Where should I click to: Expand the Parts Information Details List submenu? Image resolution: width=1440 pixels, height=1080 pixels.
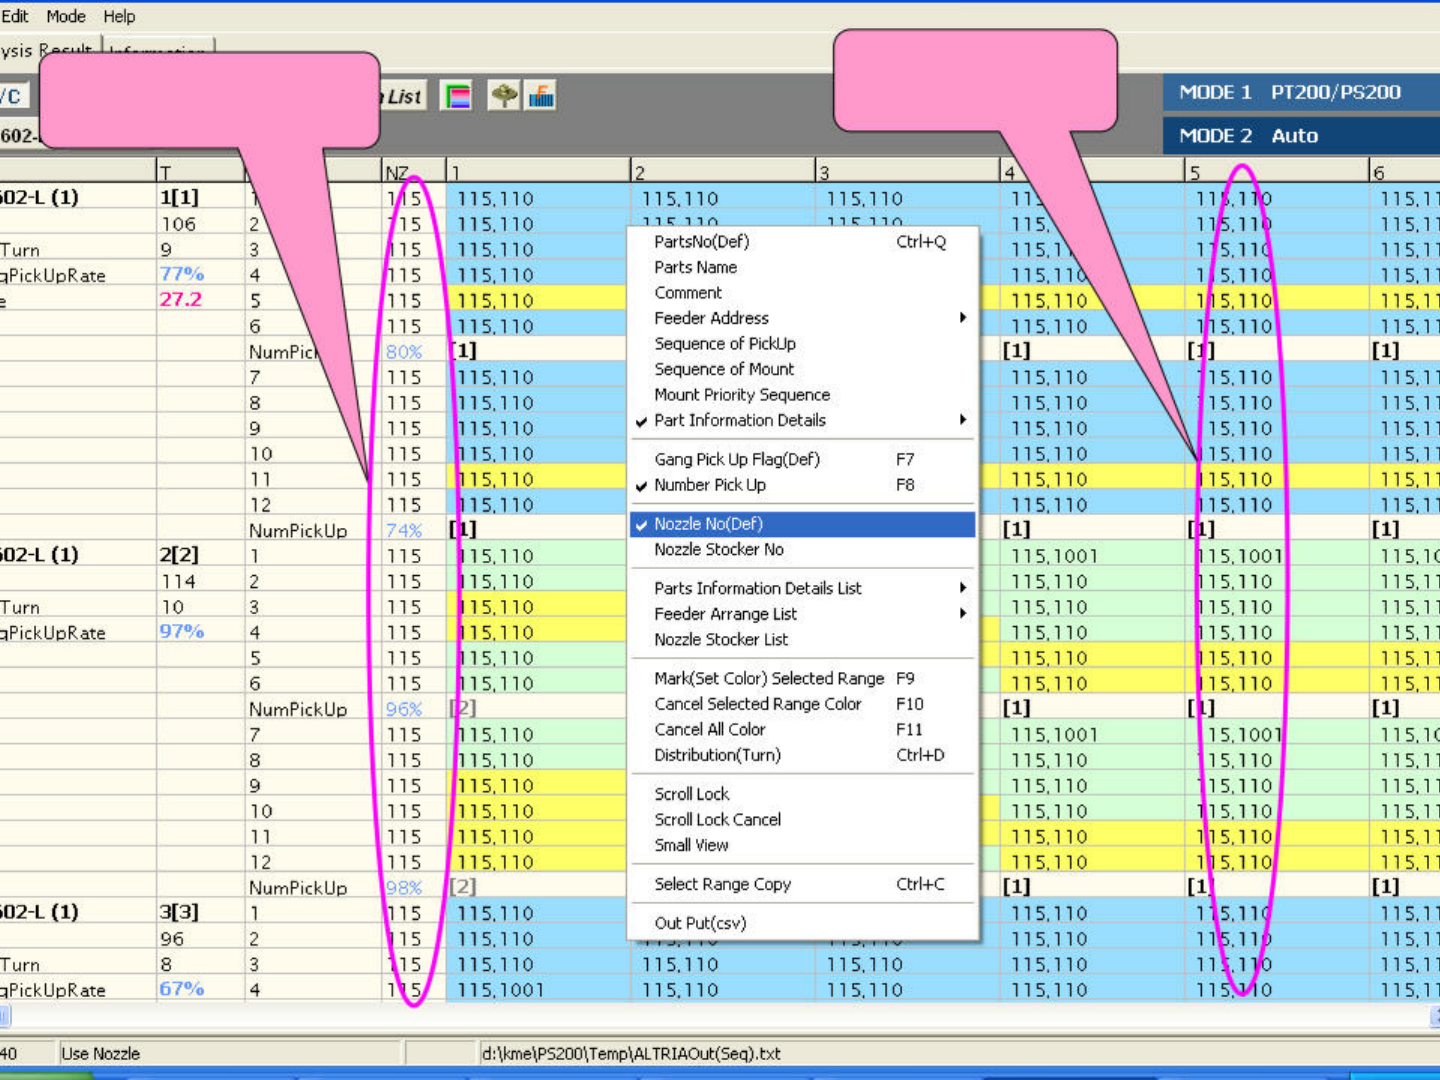(x=757, y=588)
